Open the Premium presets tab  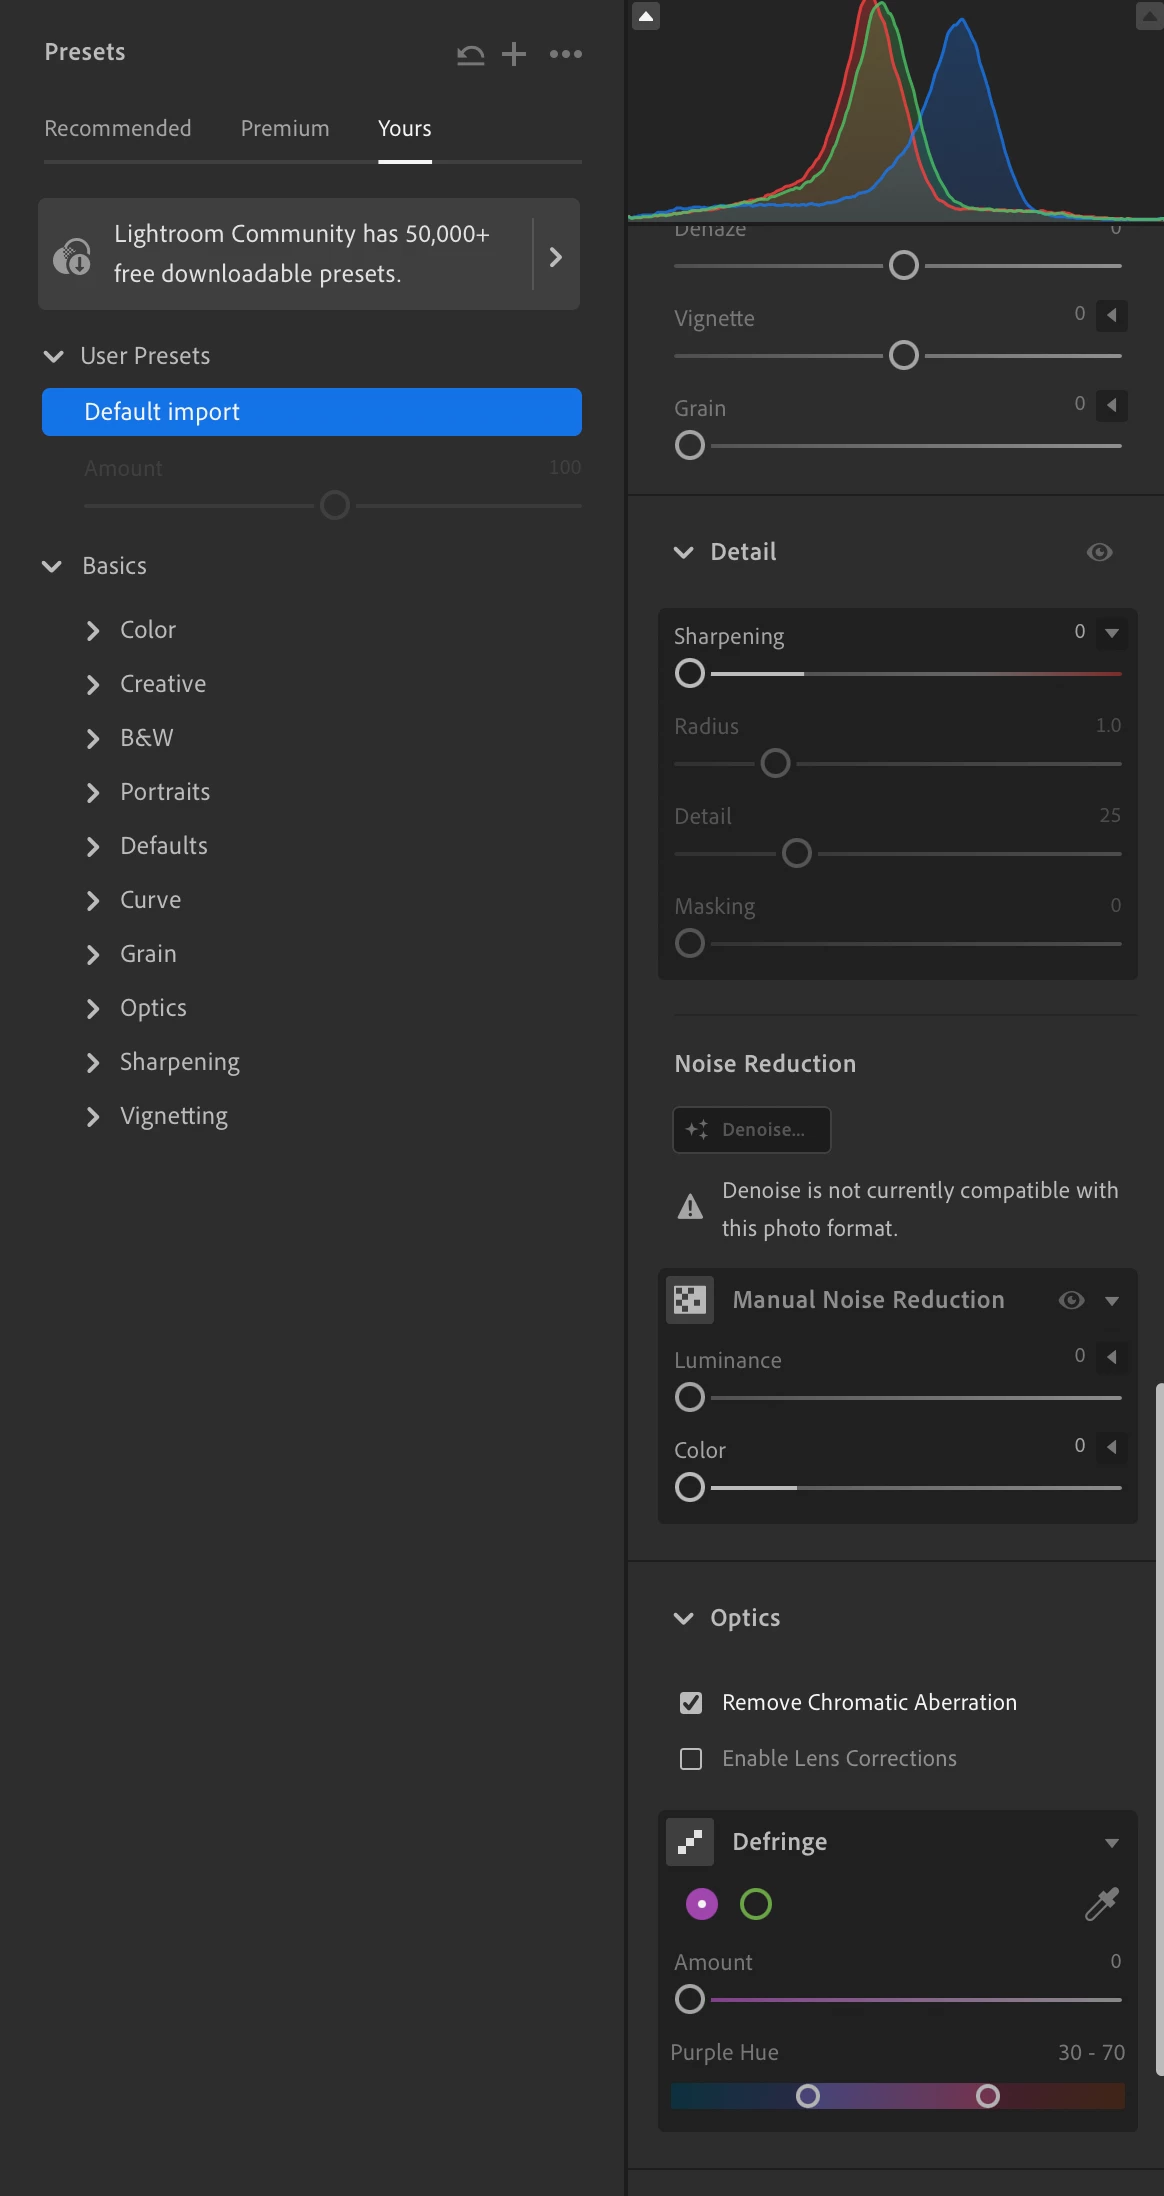point(285,129)
